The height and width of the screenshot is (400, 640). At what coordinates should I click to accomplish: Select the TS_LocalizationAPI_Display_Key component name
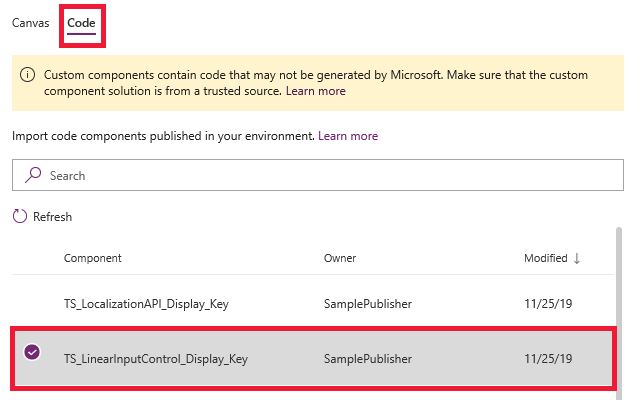(146, 304)
